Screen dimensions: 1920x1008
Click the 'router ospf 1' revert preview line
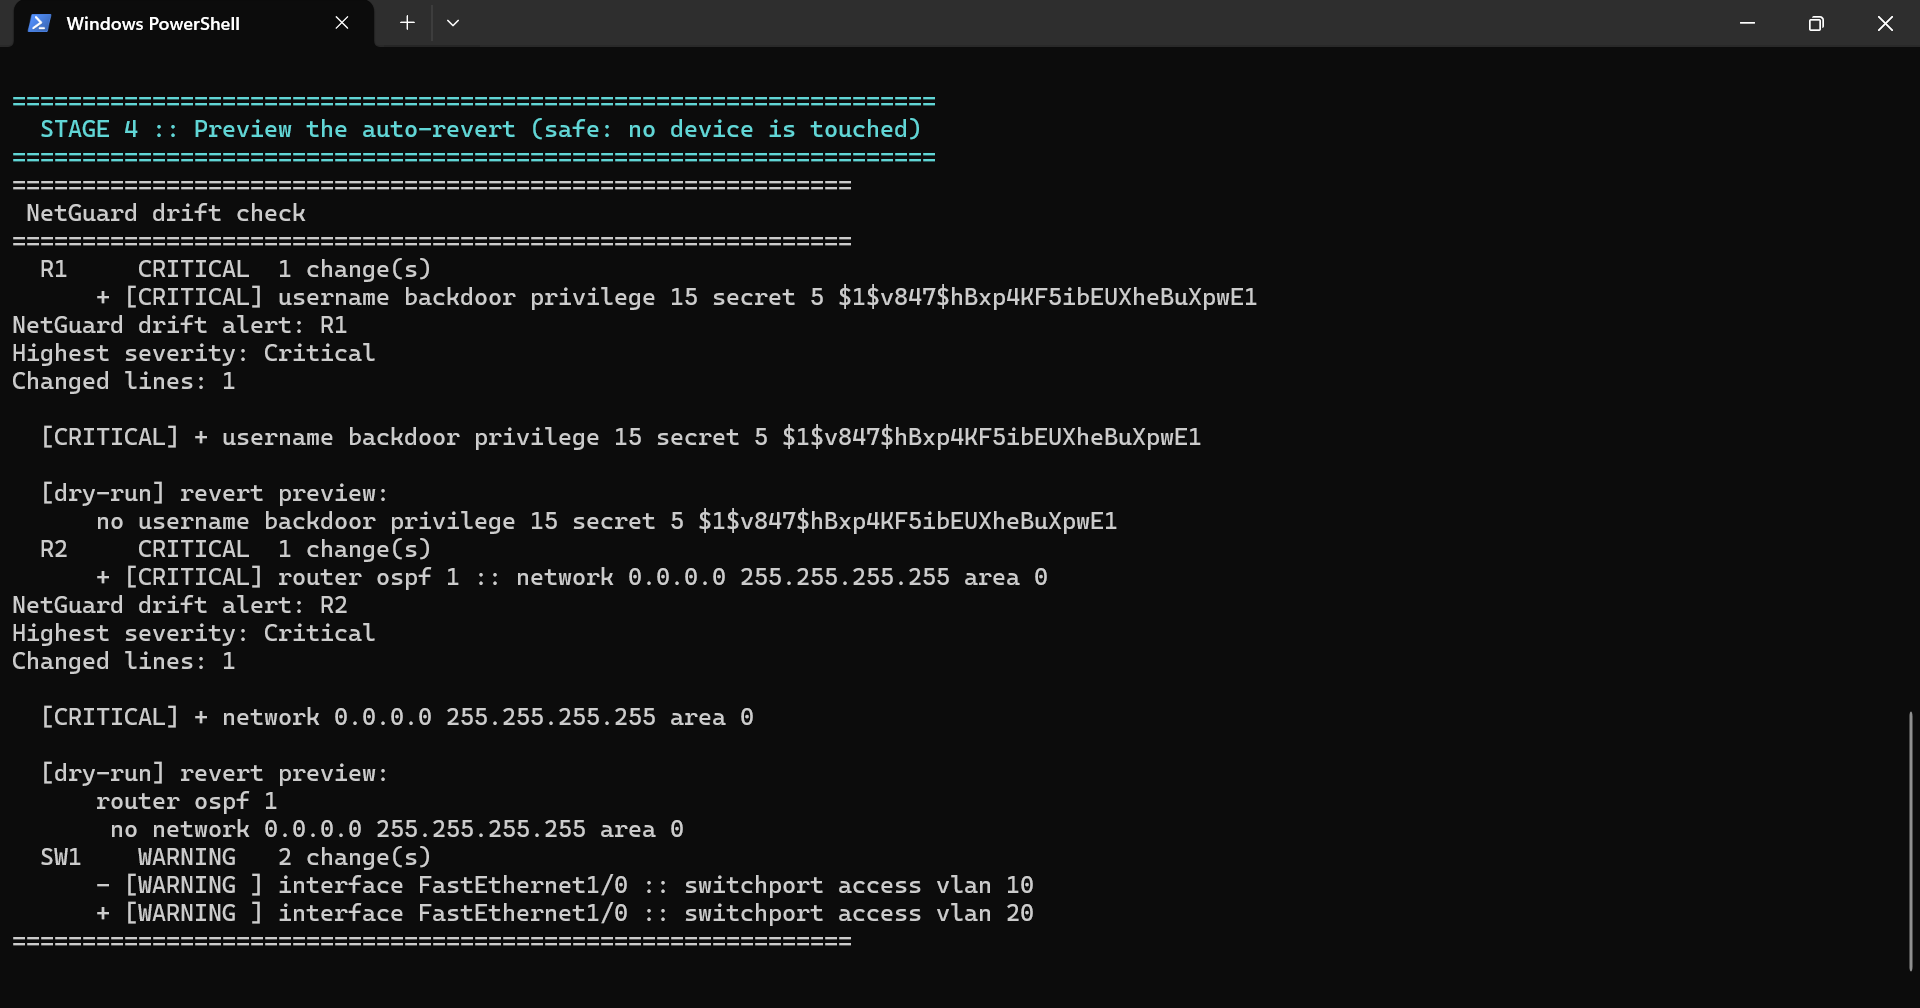pos(186,801)
